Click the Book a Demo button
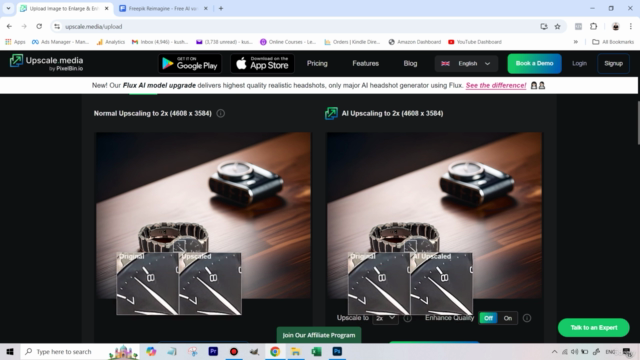640x360 pixels. pos(534,63)
